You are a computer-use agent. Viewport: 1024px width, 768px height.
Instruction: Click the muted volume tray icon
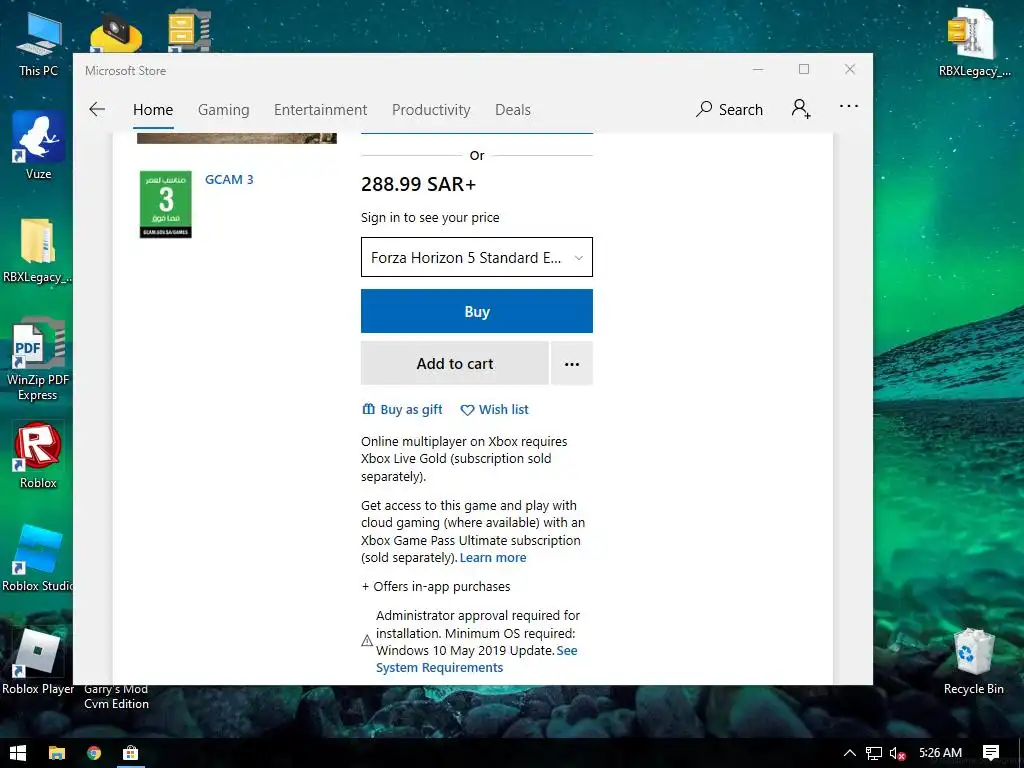coord(897,754)
